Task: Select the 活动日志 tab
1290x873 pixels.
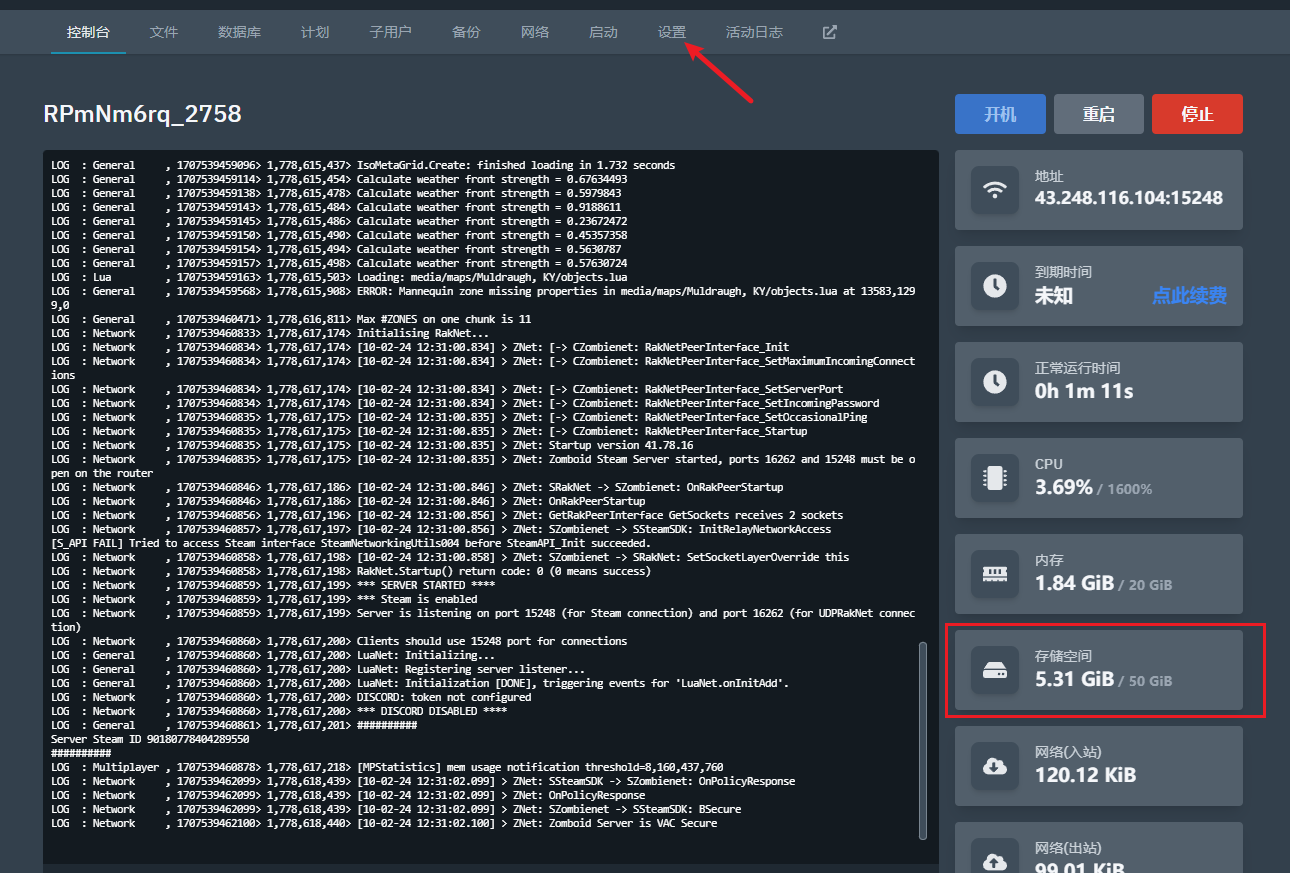Action: 754,32
